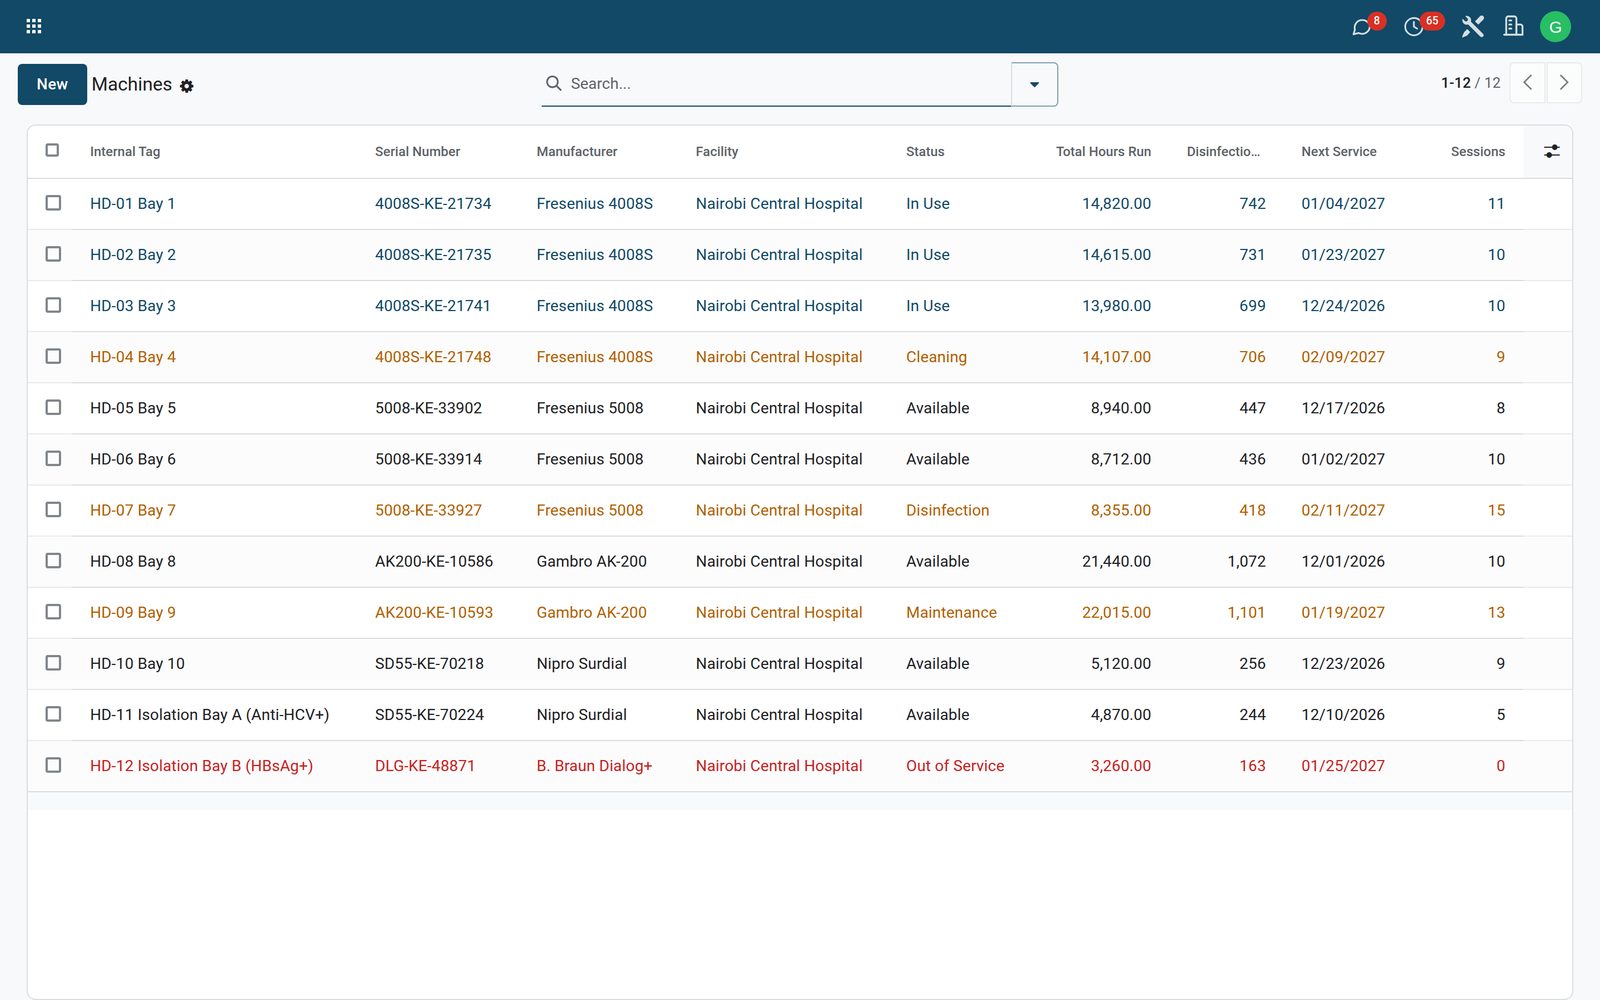
Task: Sort by Total Hours Run column
Action: point(1103,152)
